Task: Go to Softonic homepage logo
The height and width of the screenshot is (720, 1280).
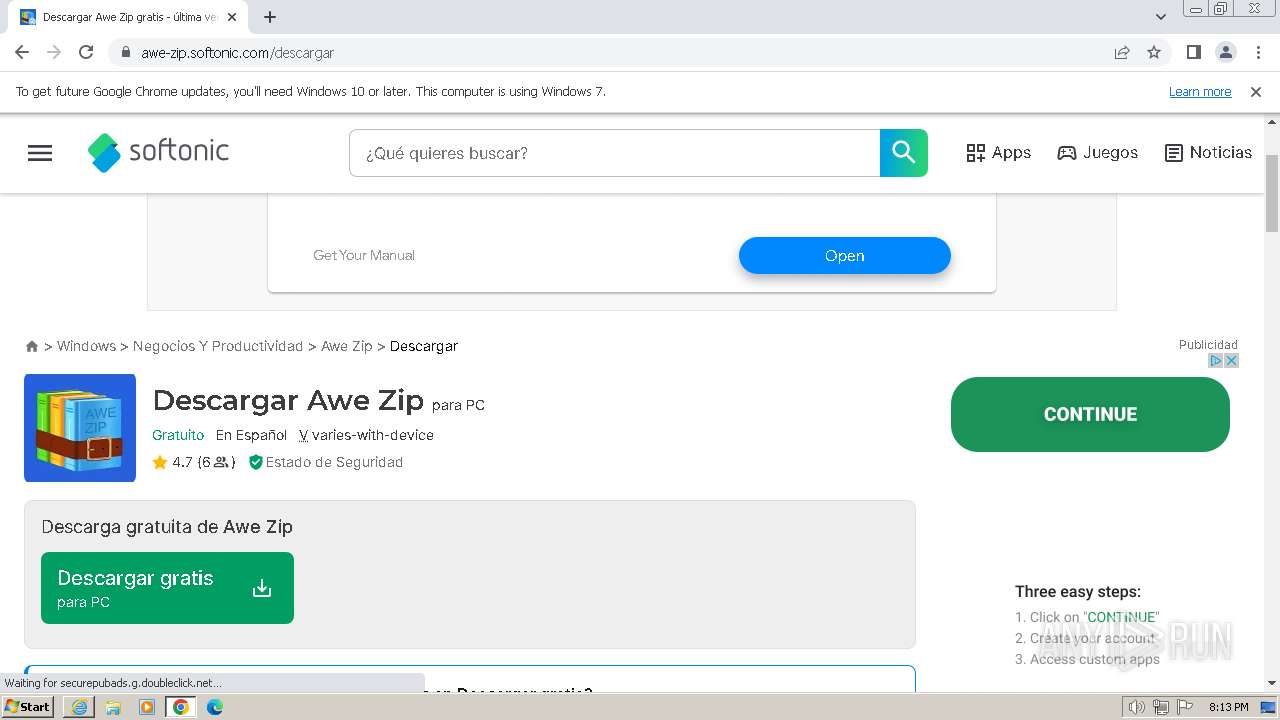Action: coord(158,152)
